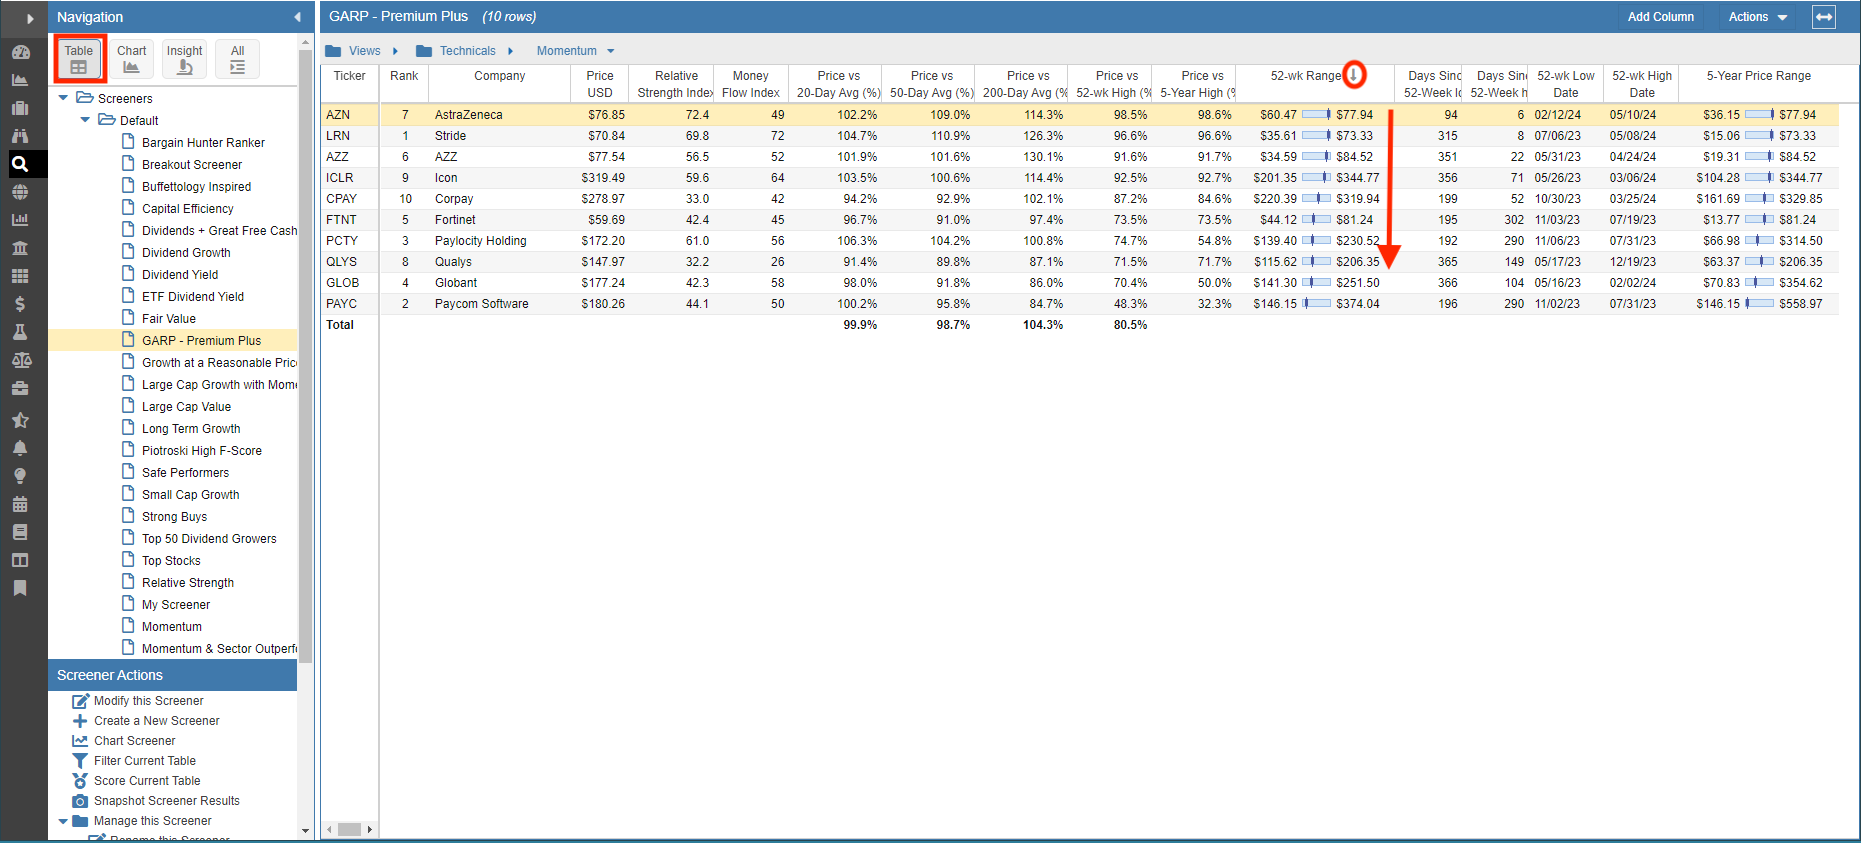Open the area chart icon in sidebar
The width and height of the screenshot is (1861, 843).
20,80
